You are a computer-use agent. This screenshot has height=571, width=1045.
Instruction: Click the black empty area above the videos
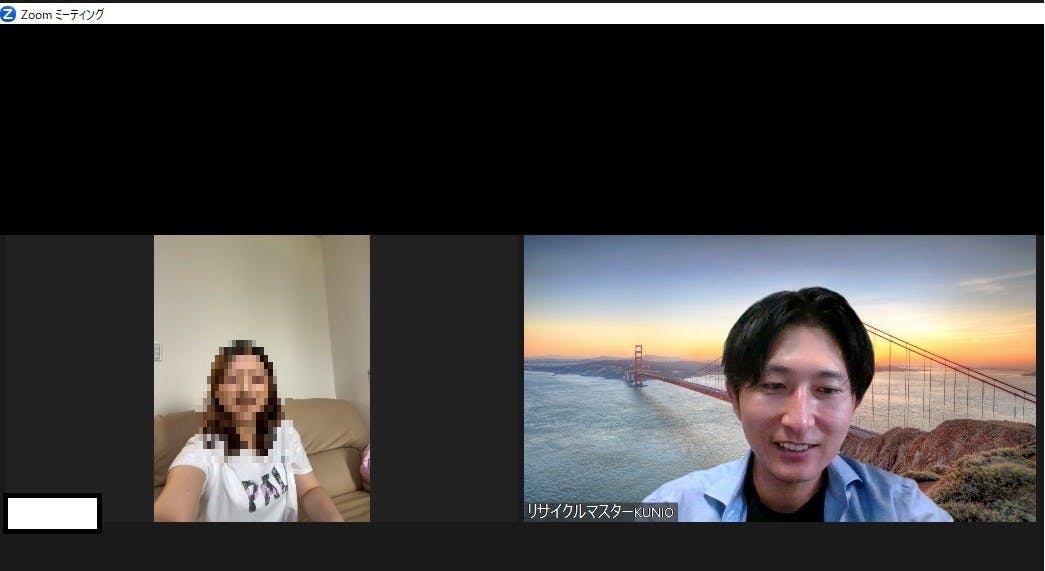(522, 130)
